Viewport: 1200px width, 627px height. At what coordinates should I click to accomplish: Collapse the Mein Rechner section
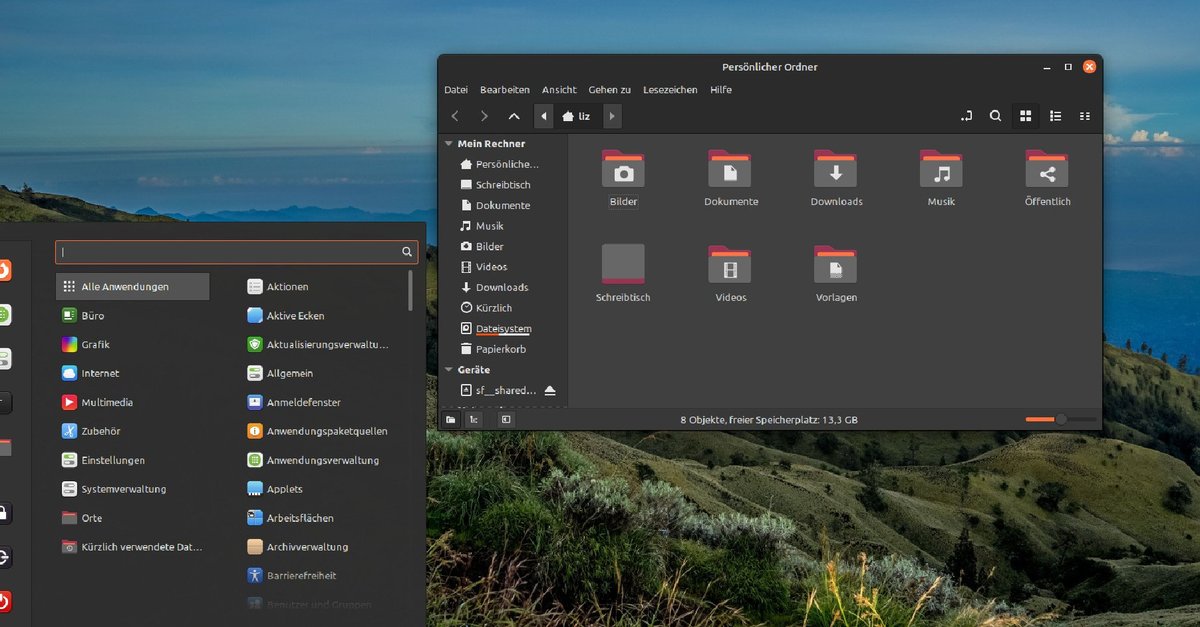pyautogui.click(x=448, y=143)
